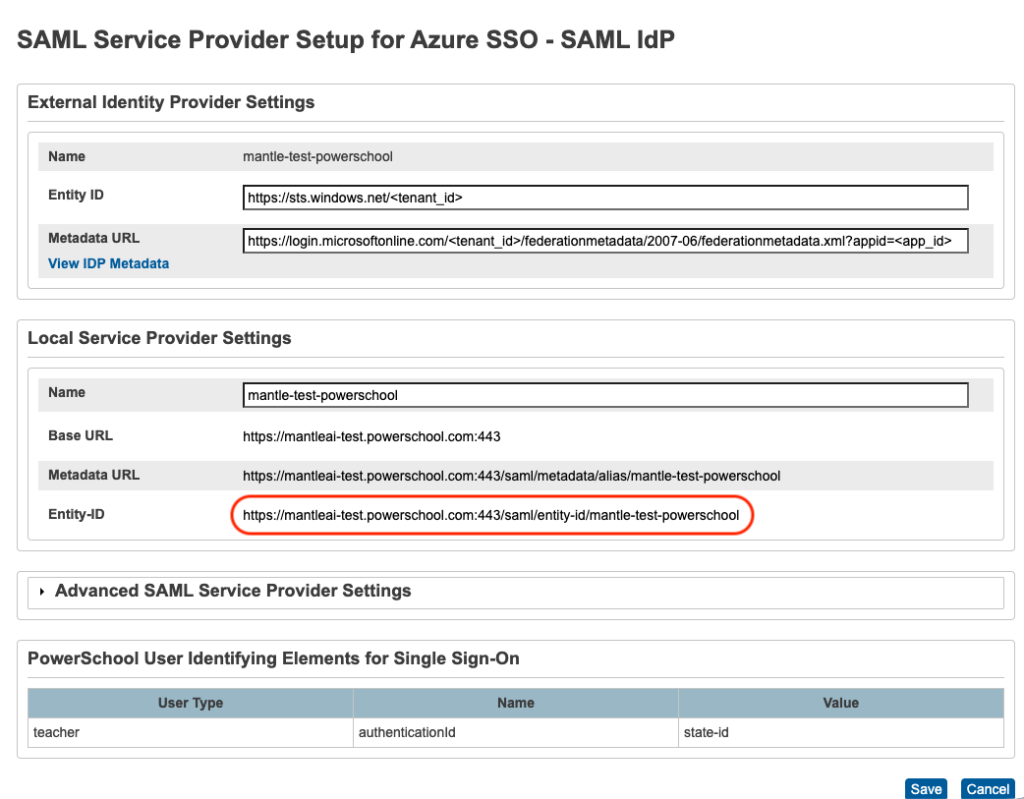Click the External Identity Provider Settings heading

[x=171, y=102]
